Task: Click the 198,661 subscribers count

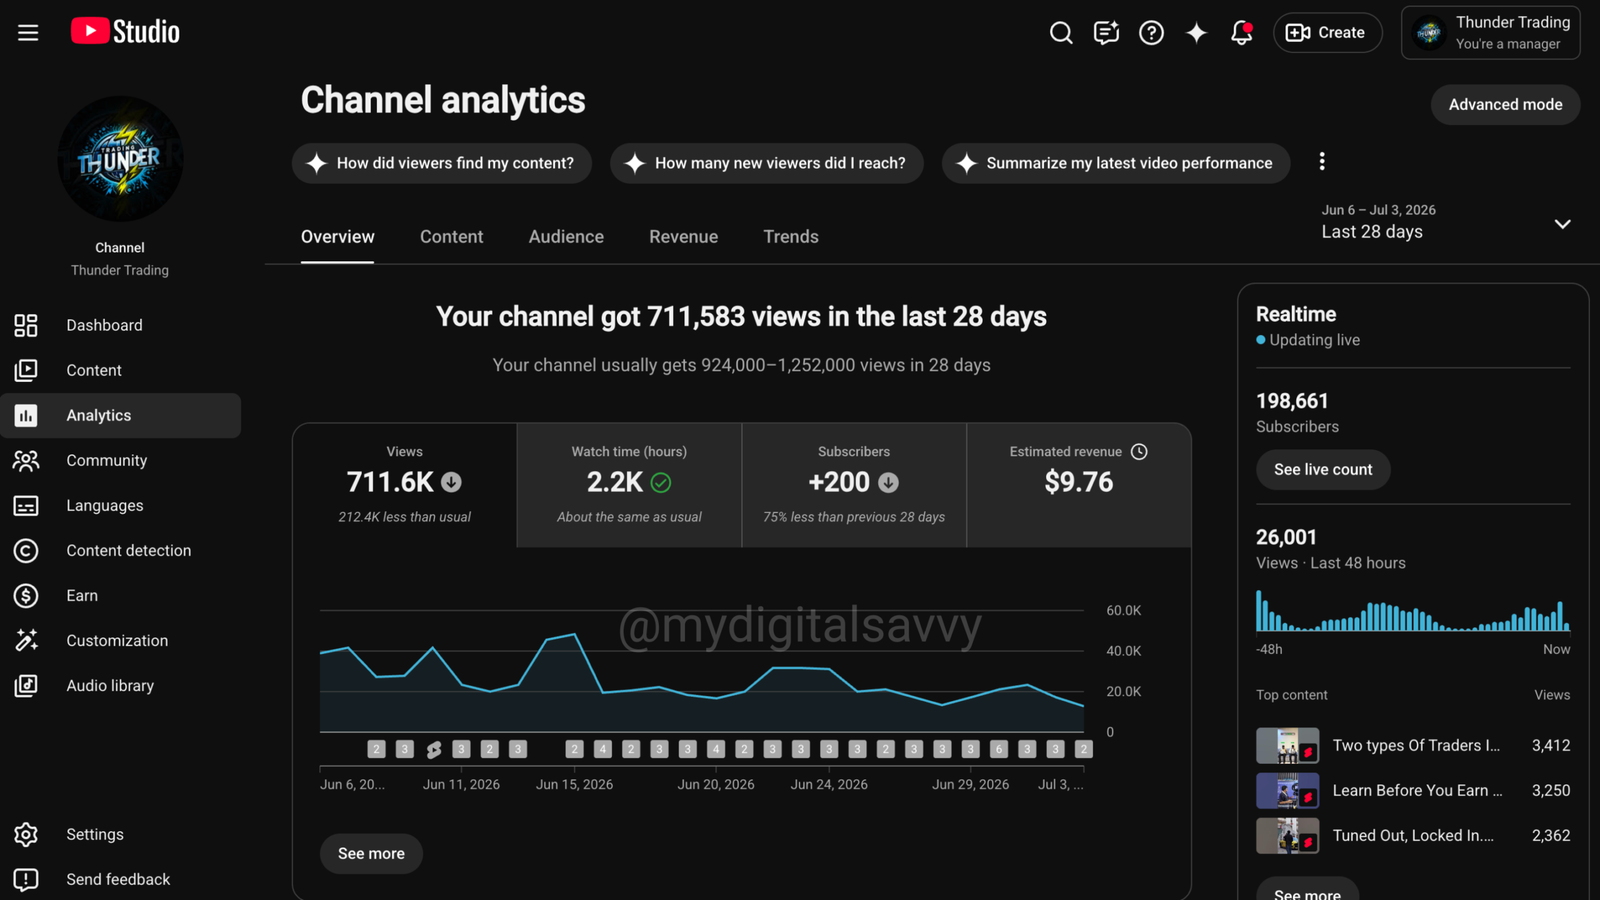Action: tap(1292, 401)
